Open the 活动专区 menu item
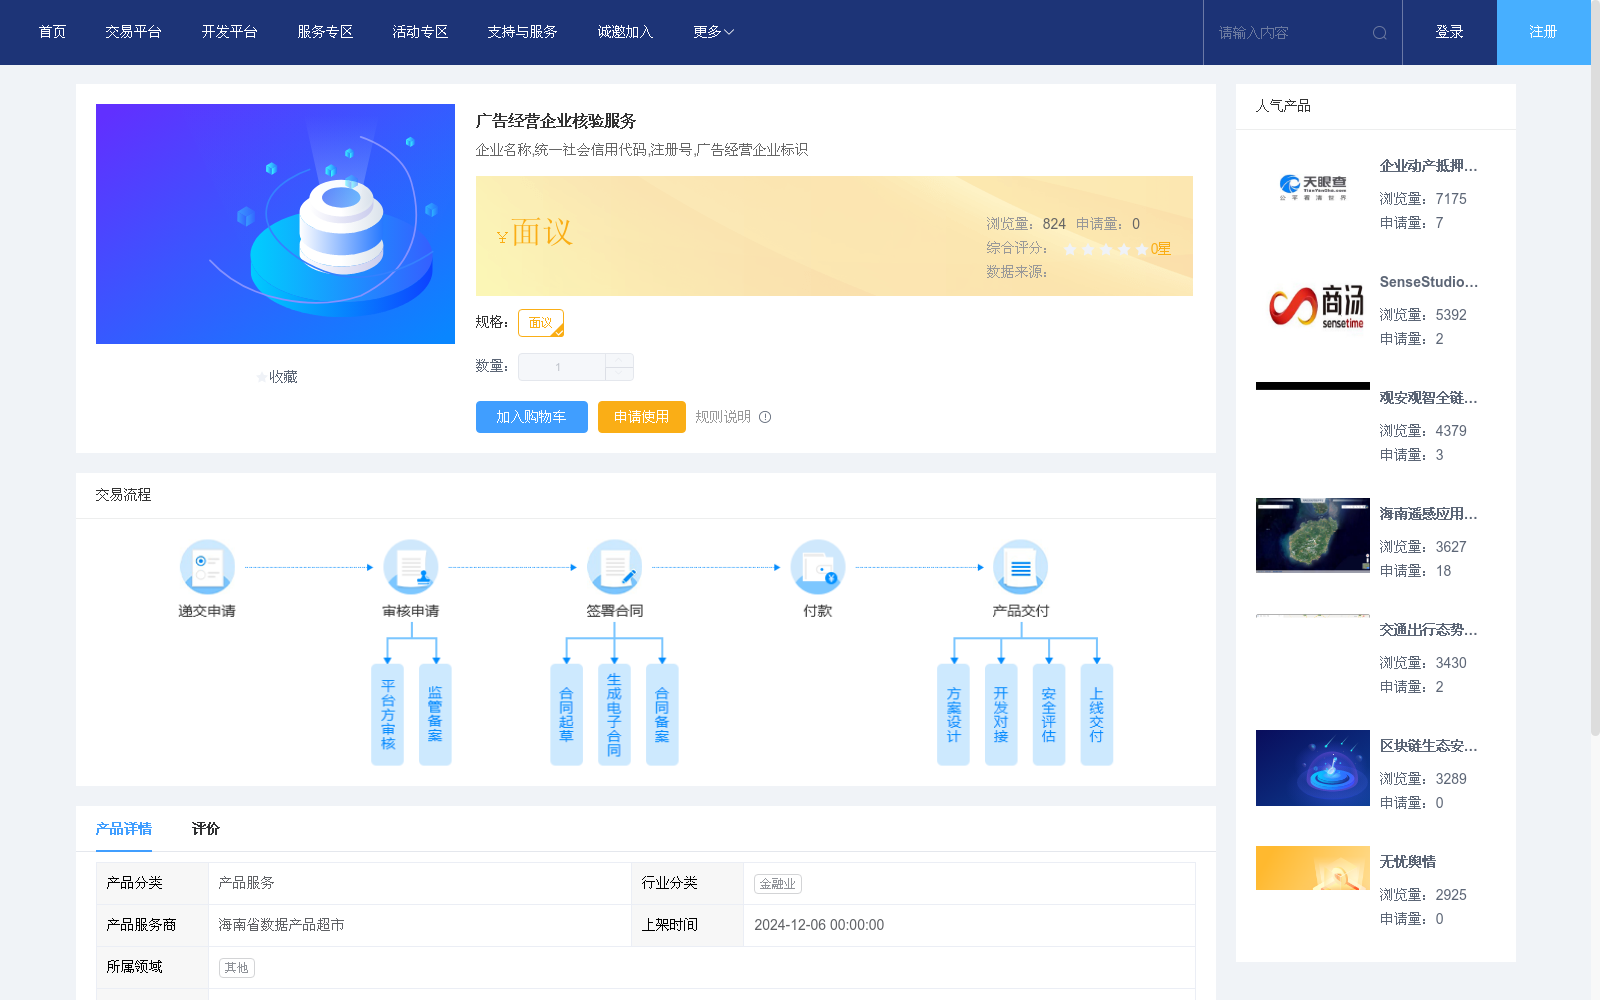This screenshot has height=1000, width=1600. [420, 32]
